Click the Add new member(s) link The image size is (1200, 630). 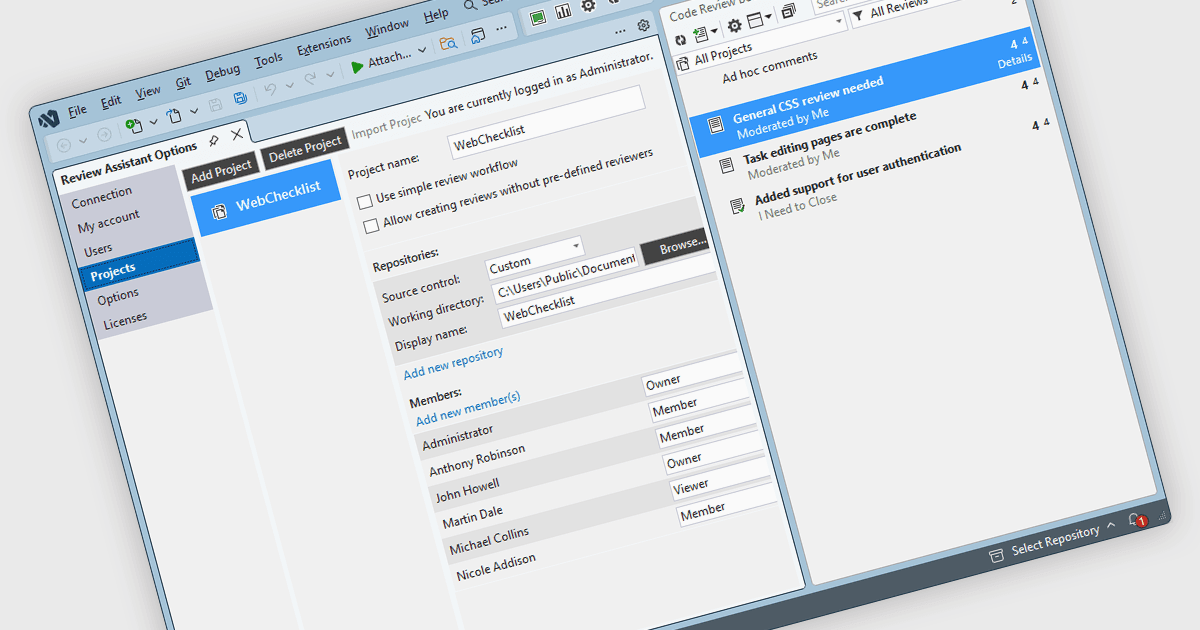pyautogui.click(x=468, y=409)
